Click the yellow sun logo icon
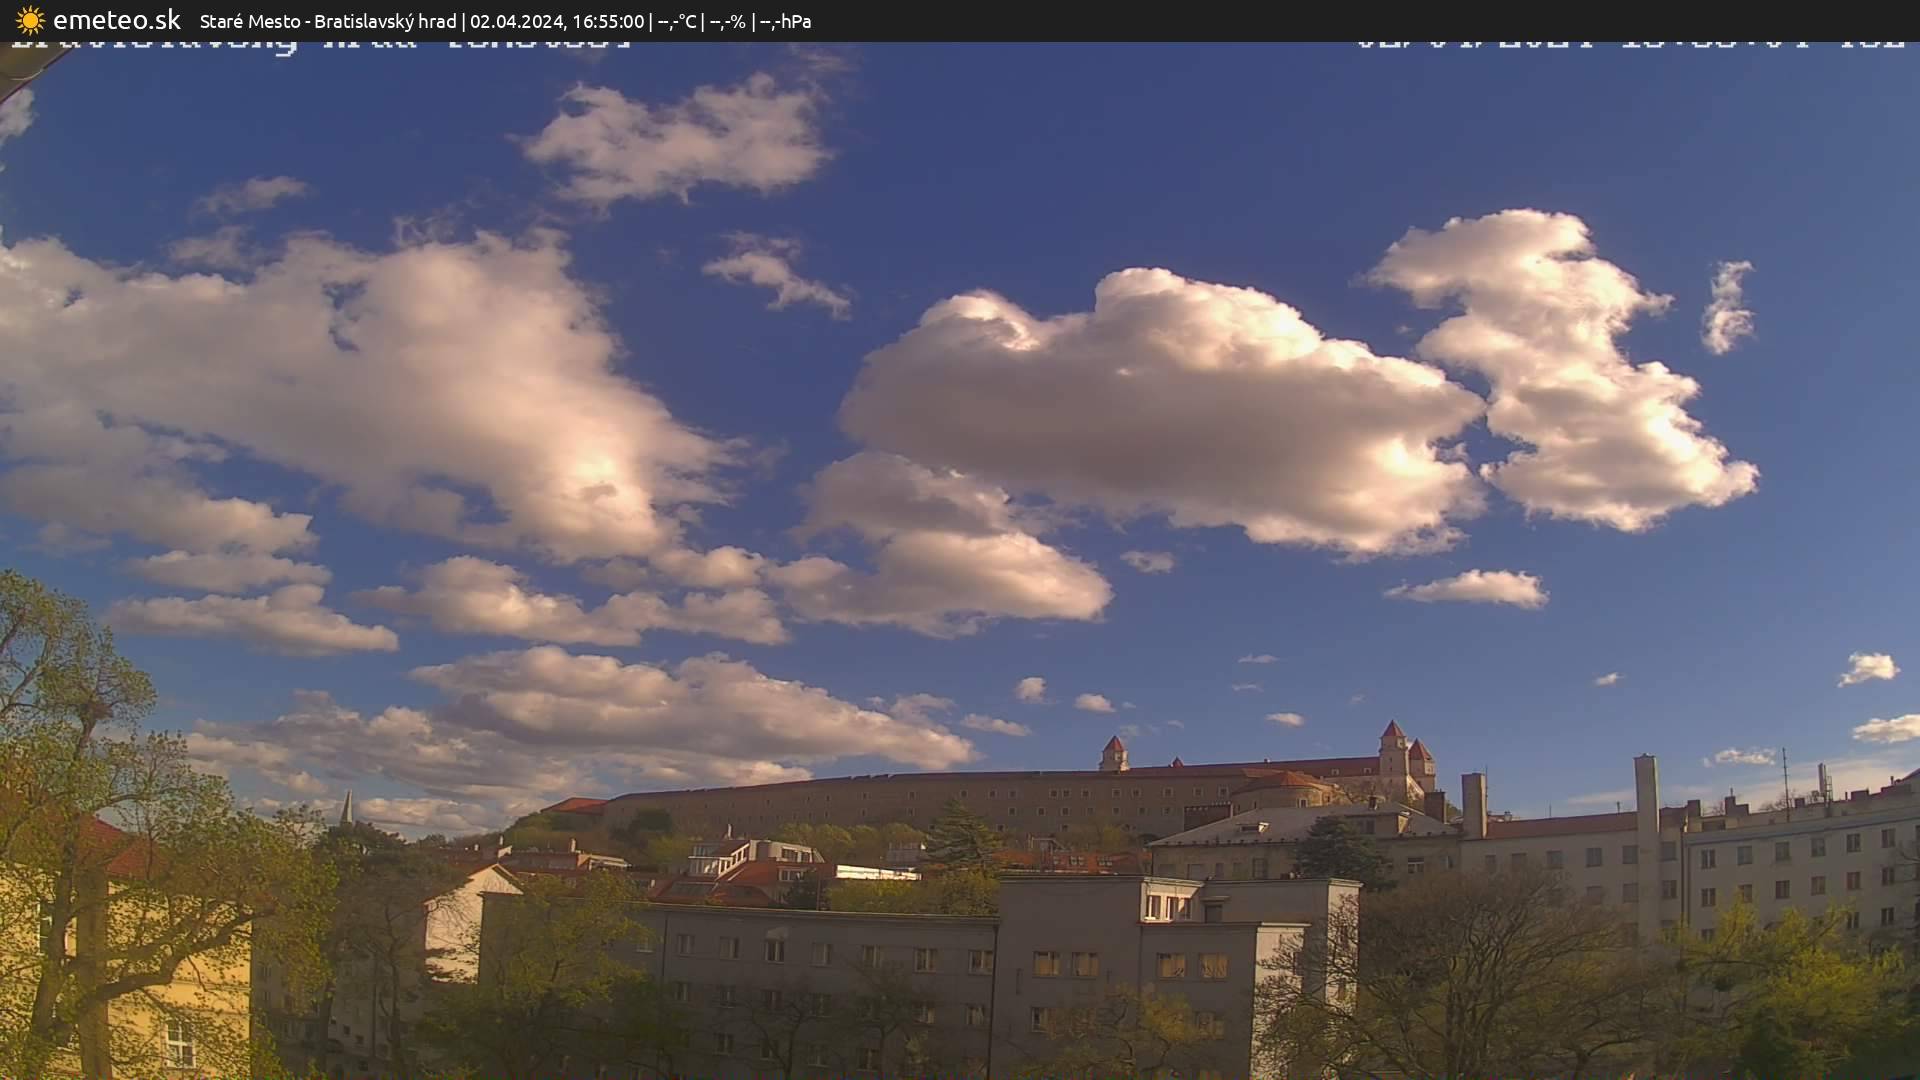1920x1080 pixels. point(30,20)
